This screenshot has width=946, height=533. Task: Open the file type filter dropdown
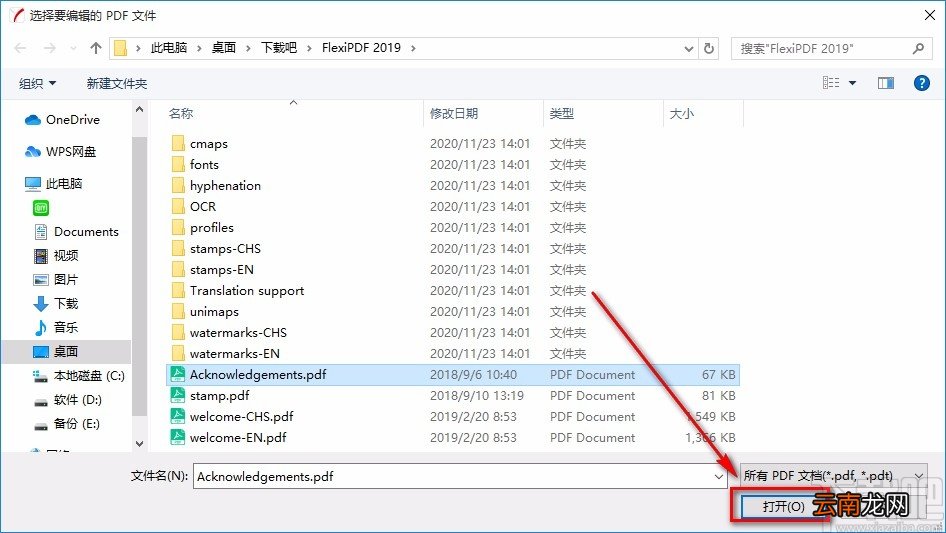click(832, 476)
